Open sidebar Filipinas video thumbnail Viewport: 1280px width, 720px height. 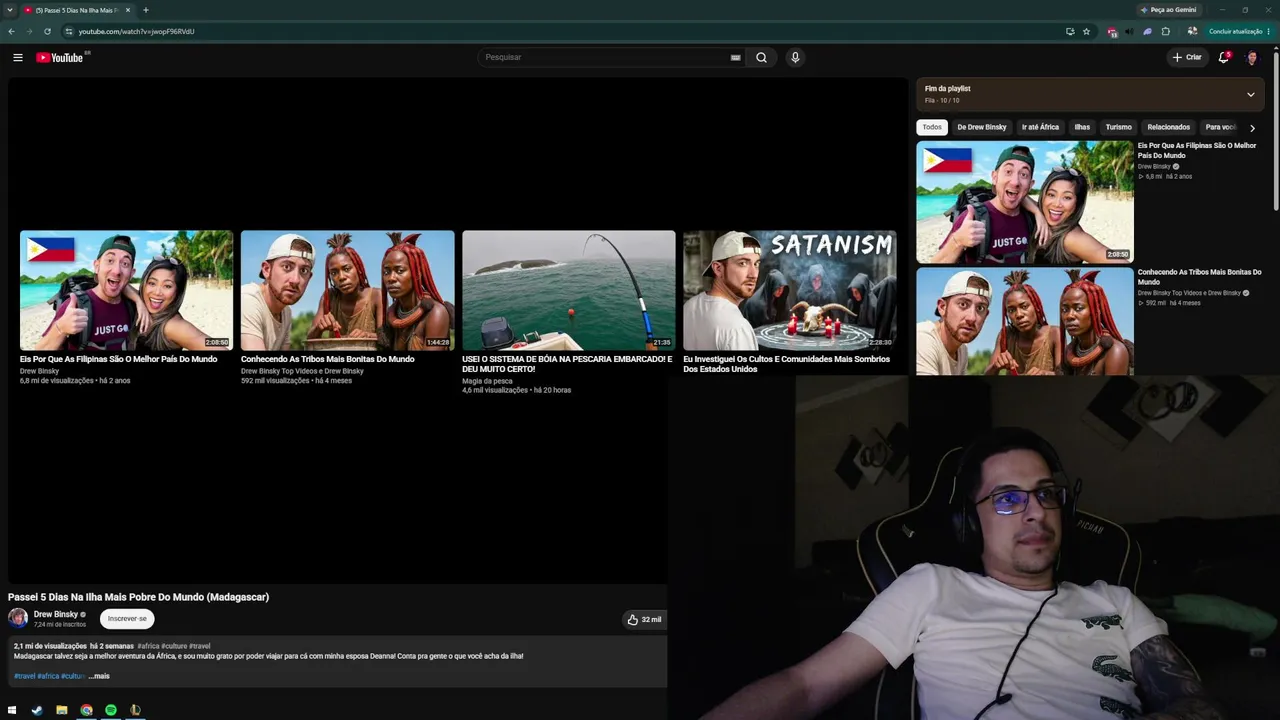point(1025,202)
